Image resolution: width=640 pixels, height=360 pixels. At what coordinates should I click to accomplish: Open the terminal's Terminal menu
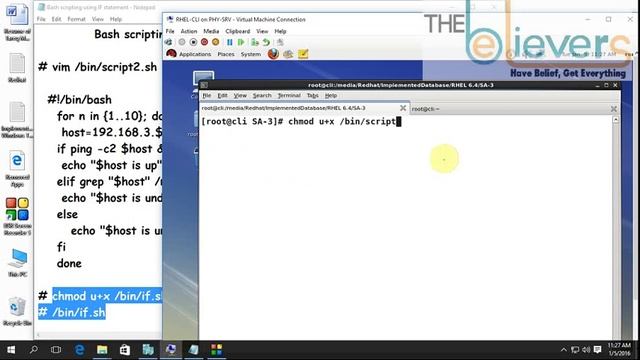coord(289,96)
